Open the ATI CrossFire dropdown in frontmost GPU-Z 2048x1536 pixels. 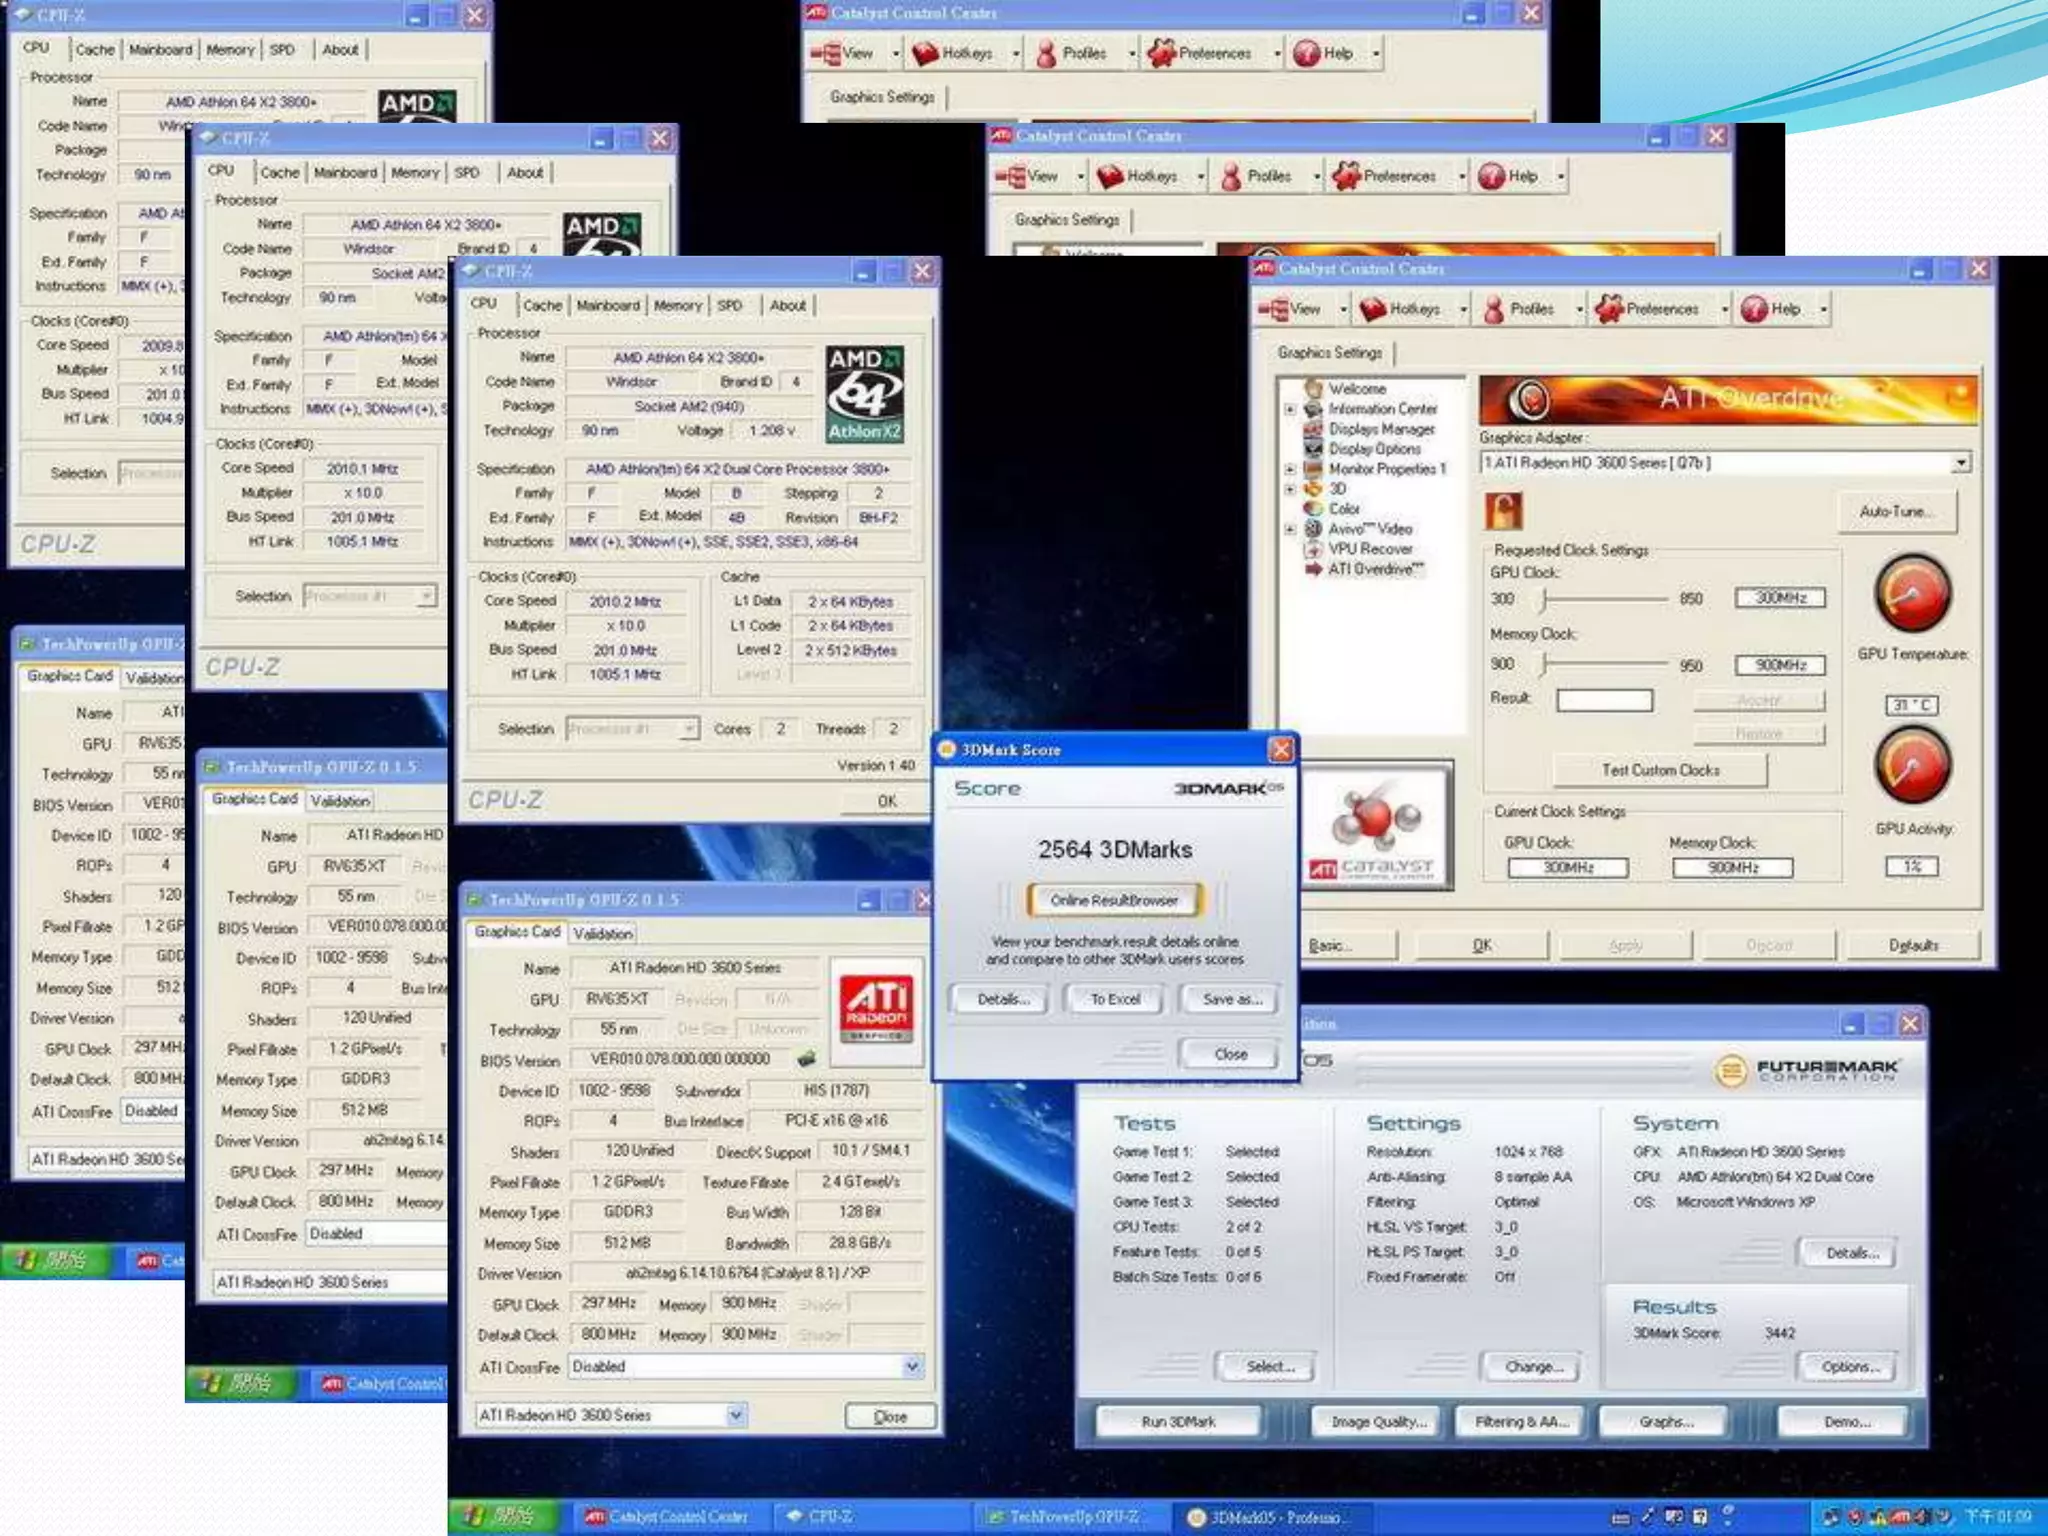[x=912, y=1366]
